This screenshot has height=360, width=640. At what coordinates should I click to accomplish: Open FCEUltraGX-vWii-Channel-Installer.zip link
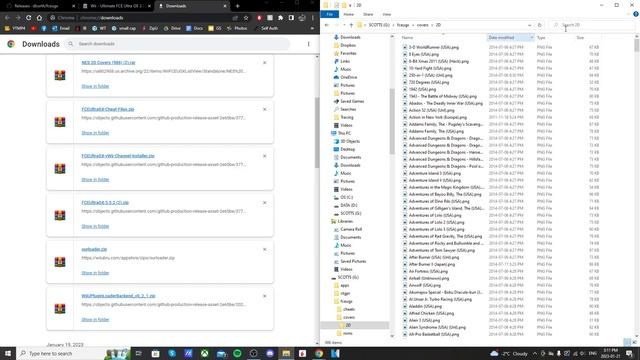tap(118, 156)
